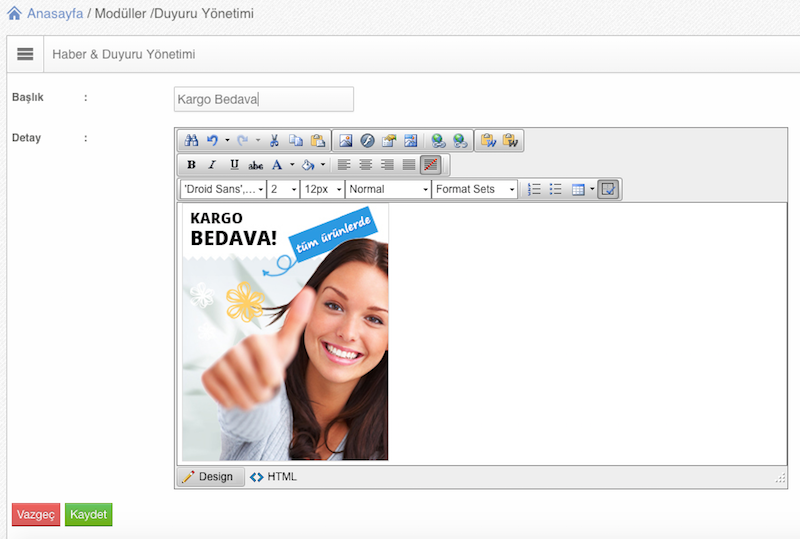Copy selection with the copy icon
The height and width of the screenshot is (539, 800).
click(296, 140)
